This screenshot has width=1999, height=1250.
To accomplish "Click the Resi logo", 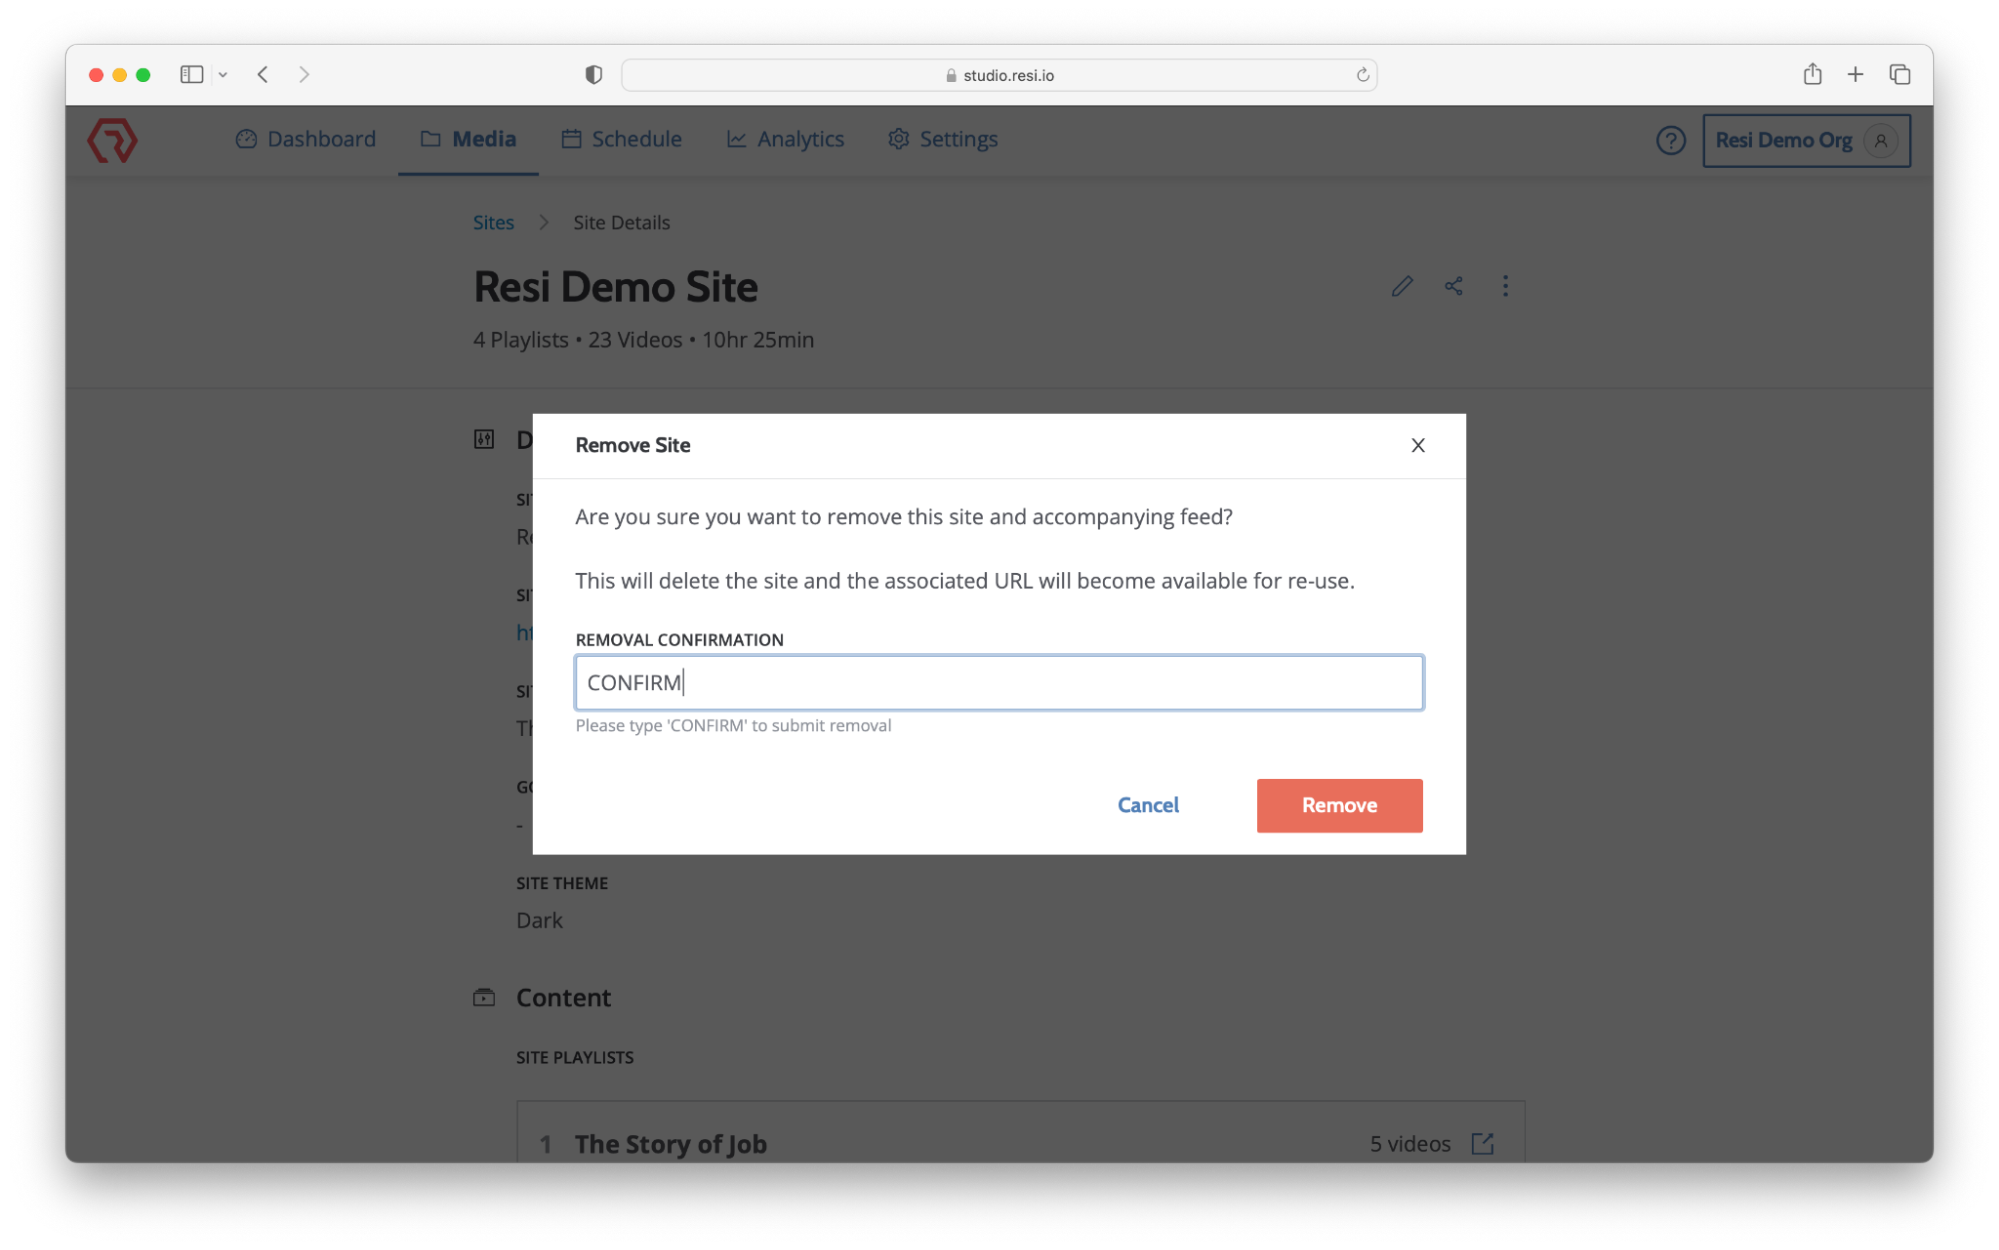I will point(112,140).
